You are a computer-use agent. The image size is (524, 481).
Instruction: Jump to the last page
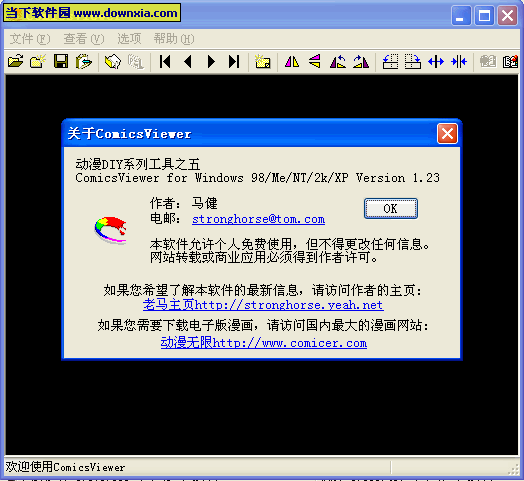point(234,62)
